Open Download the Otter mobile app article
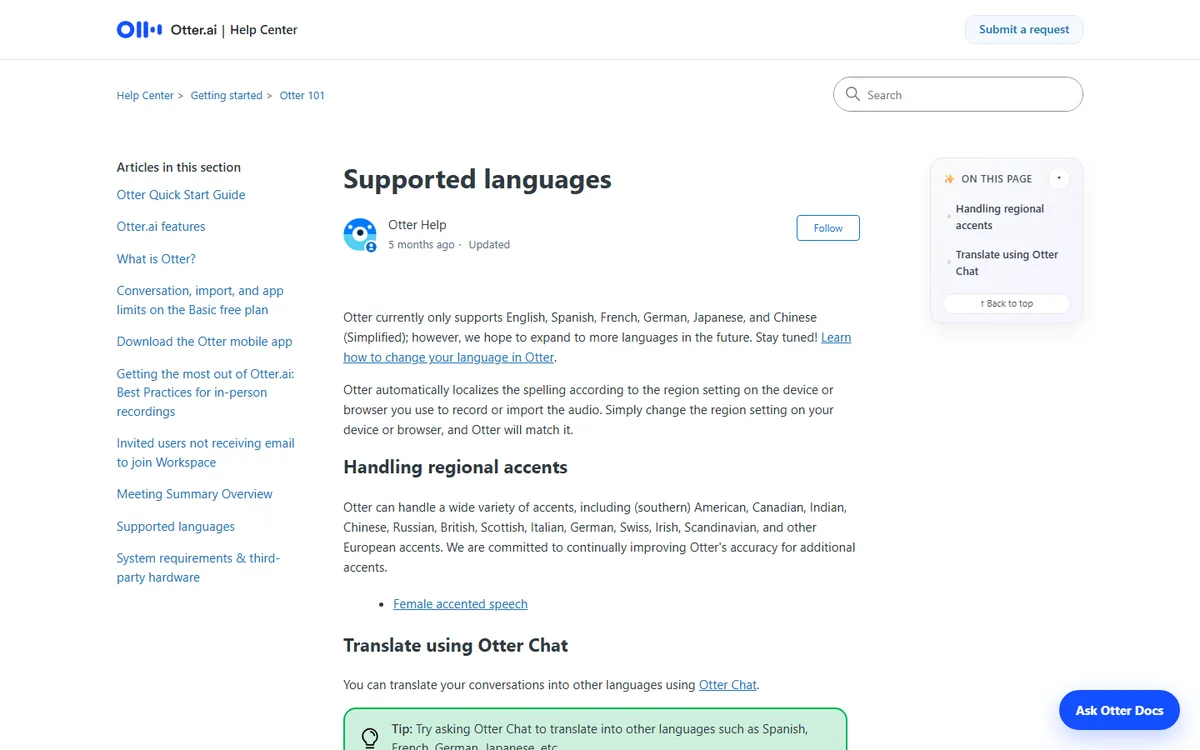The height and width of the screenshot is (750, 1200). coord(204,341)
